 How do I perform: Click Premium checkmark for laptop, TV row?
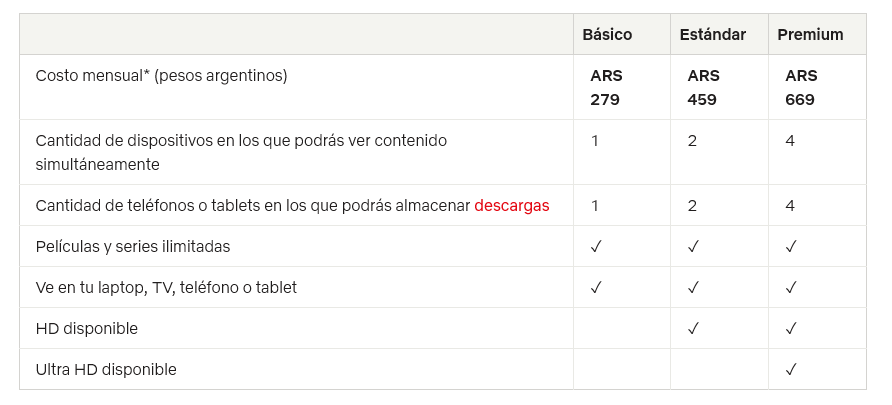(x=791, y=287)
